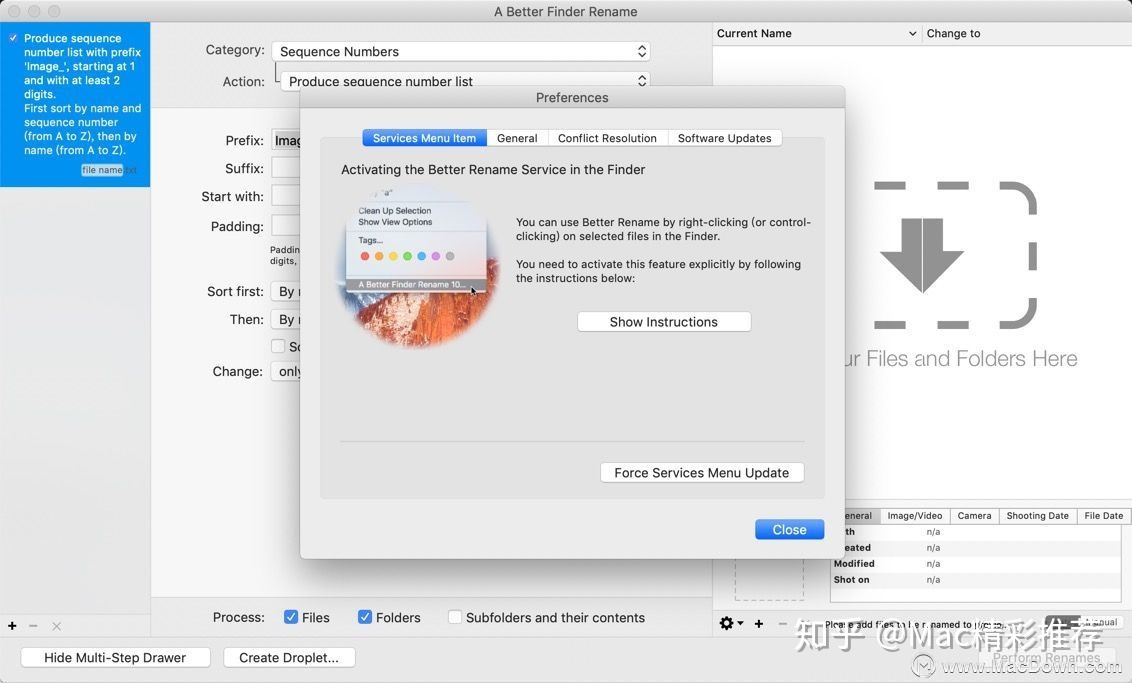This screenshot has width=1132, height=683.
Task: Add a rename step with the sidebar plus icon
Action: pyautogui.click(x=12, y=626)
